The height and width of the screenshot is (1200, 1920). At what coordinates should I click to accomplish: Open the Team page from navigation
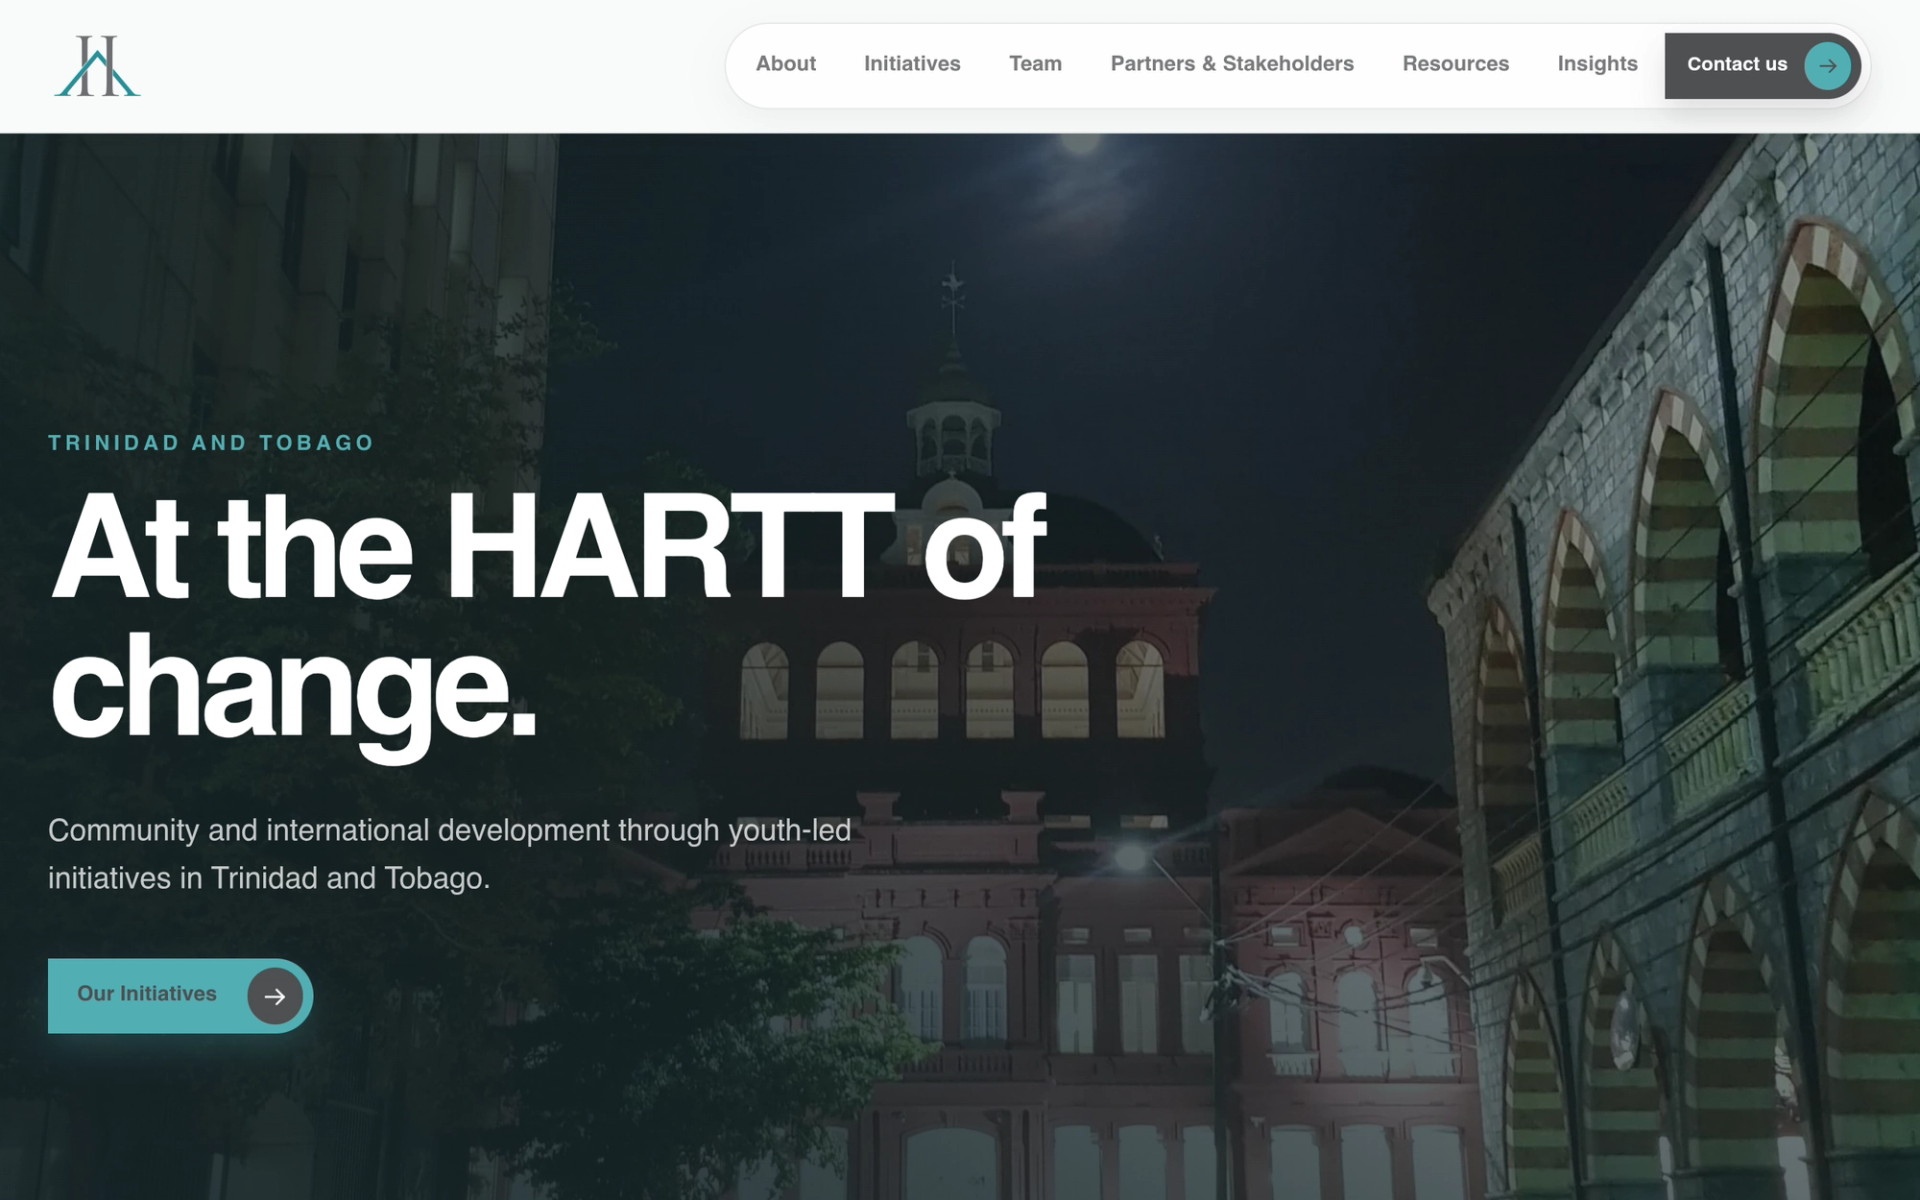[1035, 64]
